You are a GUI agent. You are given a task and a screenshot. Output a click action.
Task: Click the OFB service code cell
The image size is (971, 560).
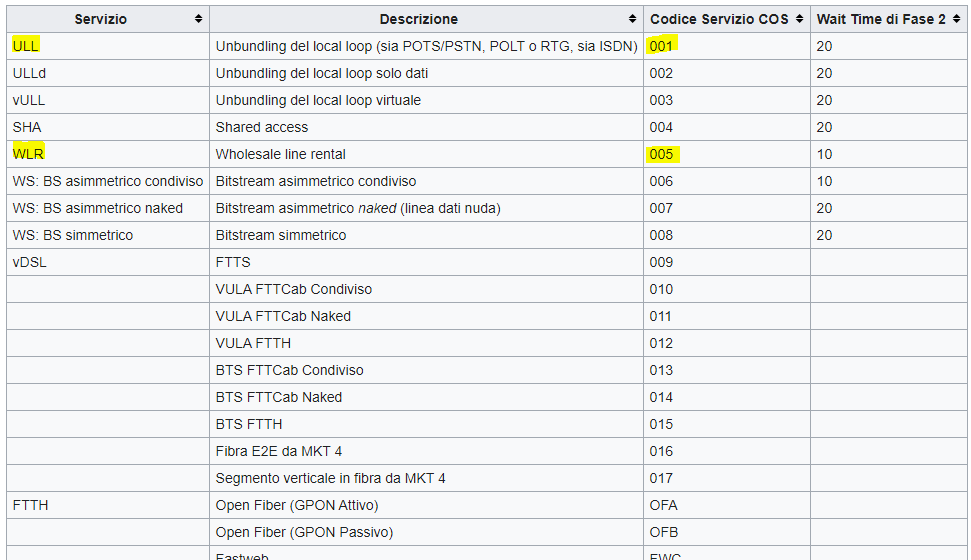pos(664,532)
